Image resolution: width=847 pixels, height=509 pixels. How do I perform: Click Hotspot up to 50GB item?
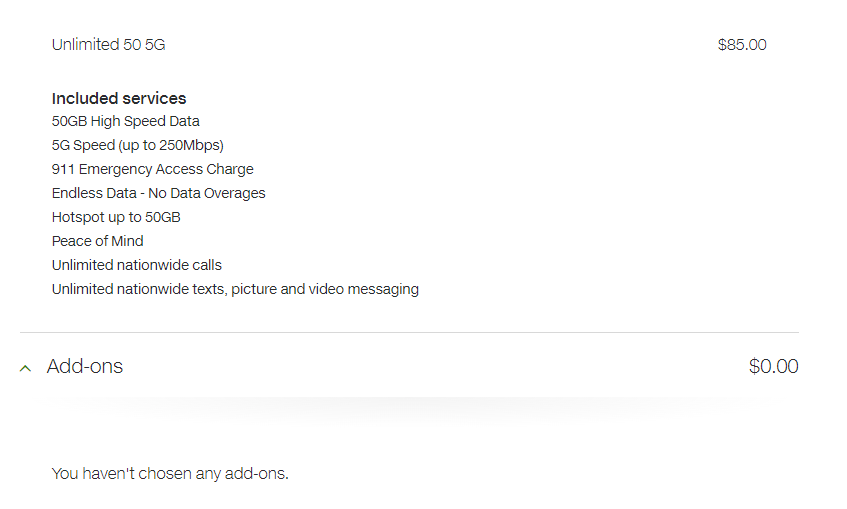point(116,217)
